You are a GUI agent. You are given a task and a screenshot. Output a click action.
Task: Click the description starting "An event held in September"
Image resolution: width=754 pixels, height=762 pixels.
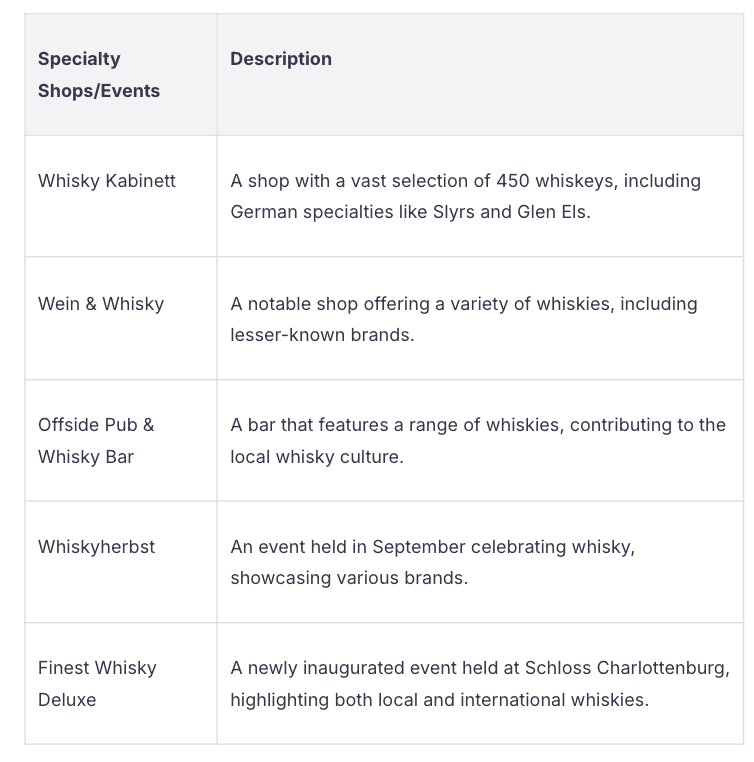[432, 562]
